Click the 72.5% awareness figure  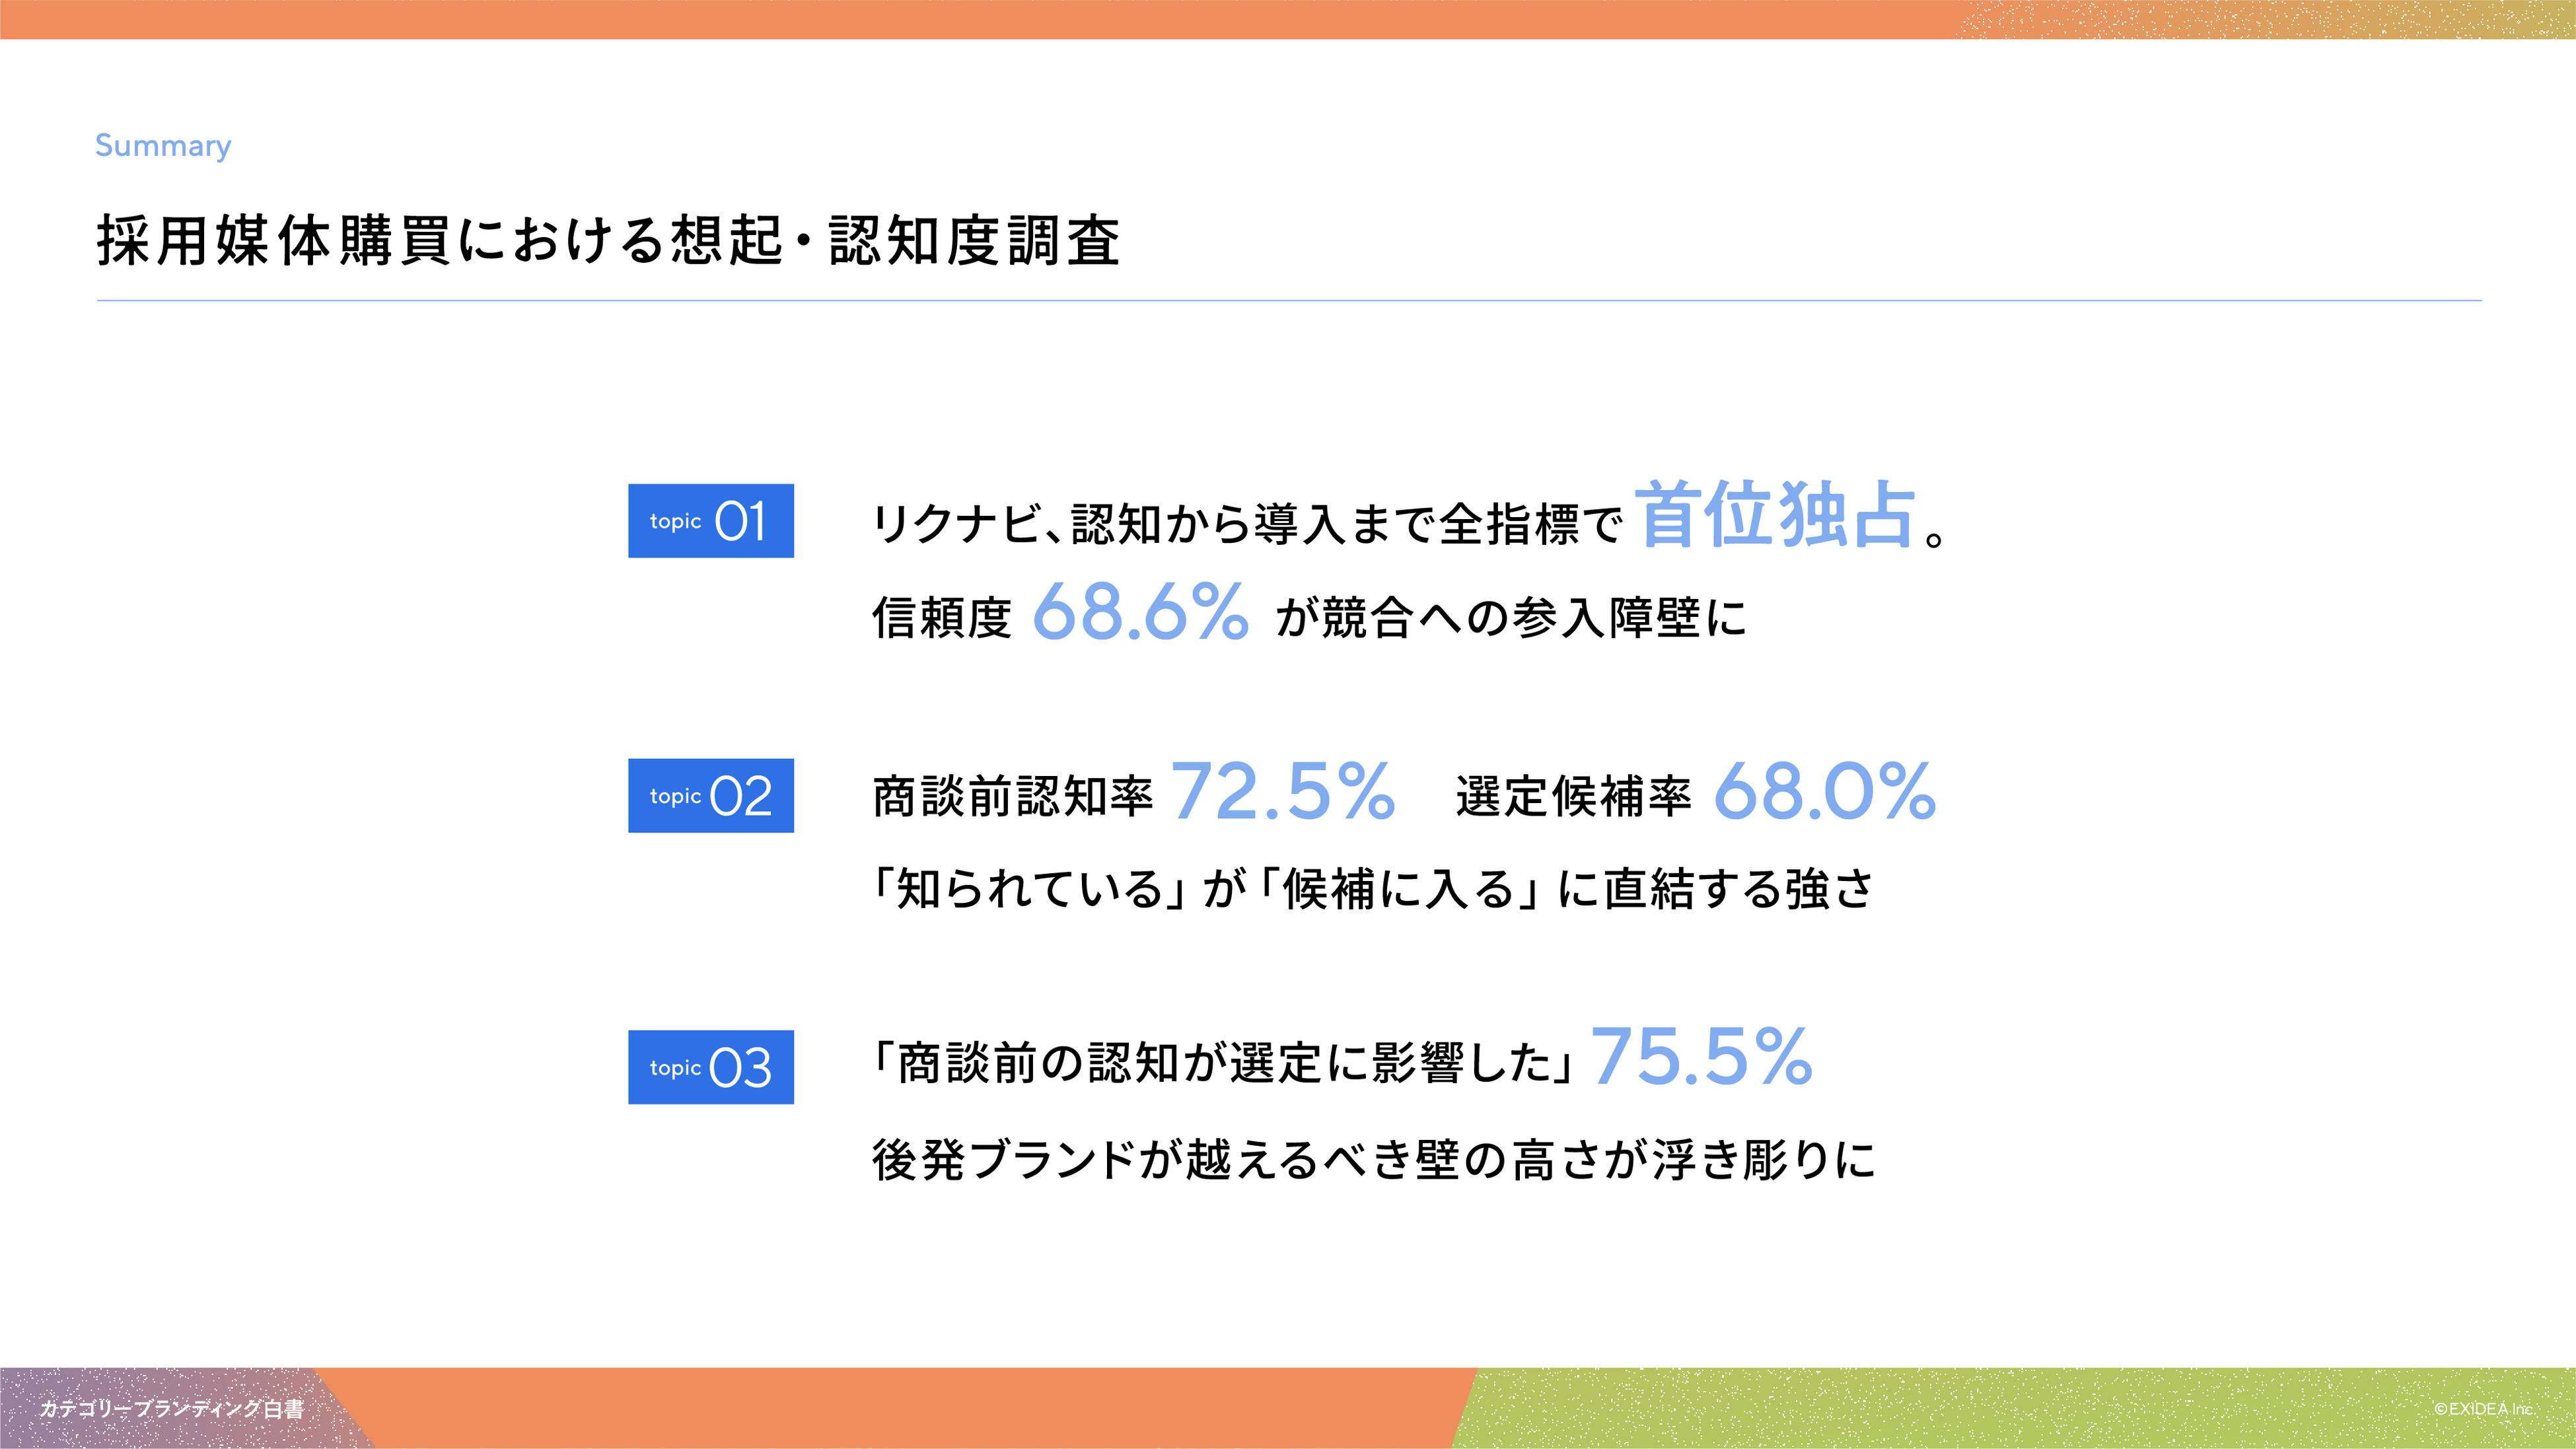pos(1282,791)
